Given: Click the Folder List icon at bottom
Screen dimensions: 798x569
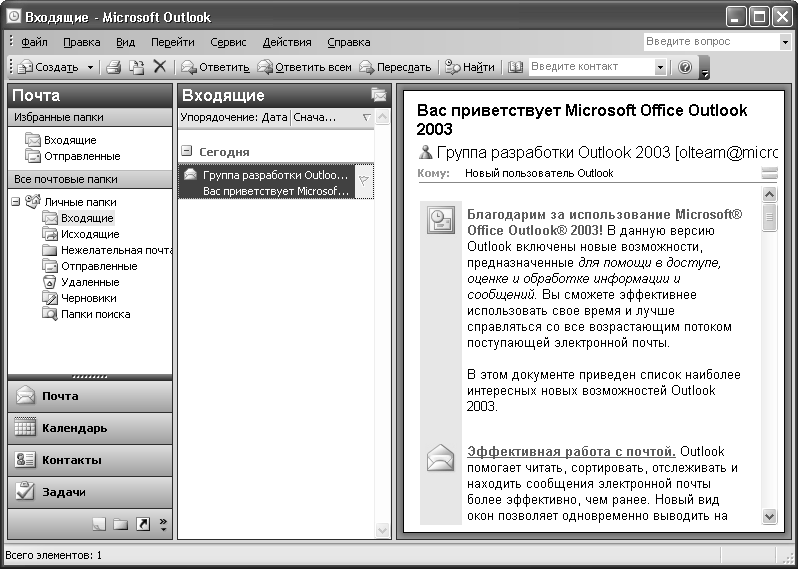Looking at the screenshot, I should pyautogui.click(x=121, y=524).
